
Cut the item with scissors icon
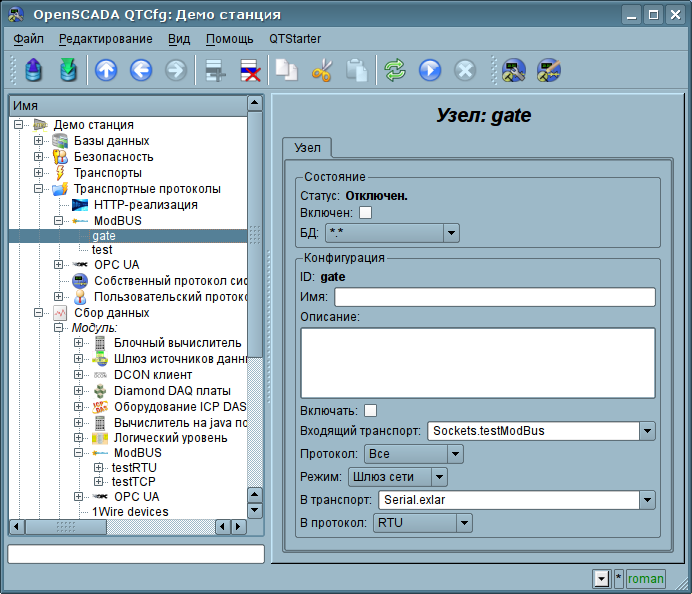point(321,70)
